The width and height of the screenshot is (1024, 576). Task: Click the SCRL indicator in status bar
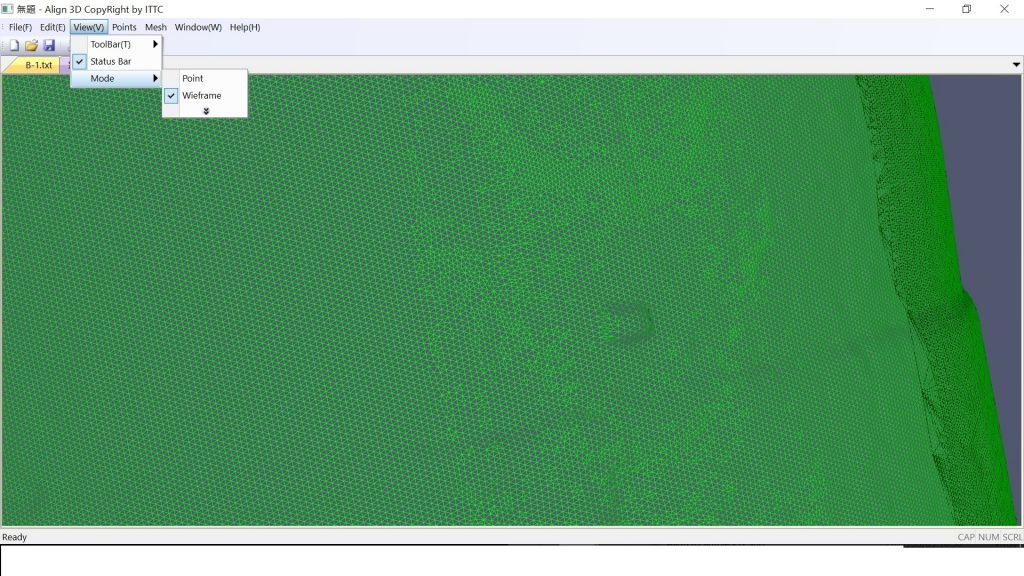point(1012,537)
